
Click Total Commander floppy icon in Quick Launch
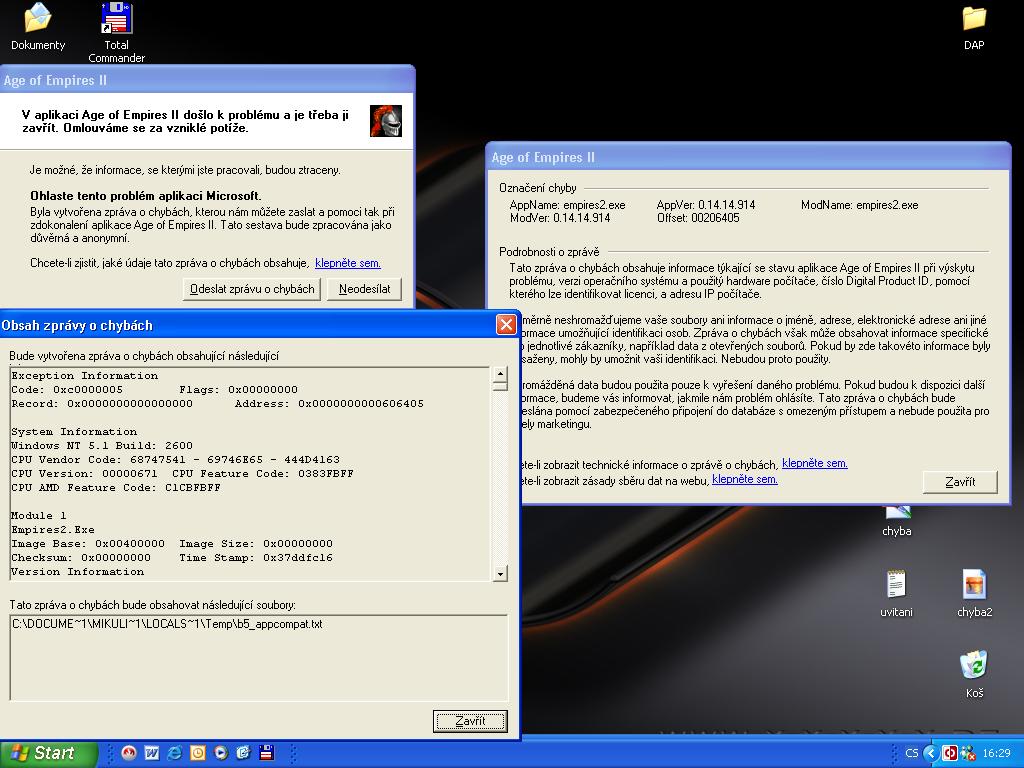point(266,753)
